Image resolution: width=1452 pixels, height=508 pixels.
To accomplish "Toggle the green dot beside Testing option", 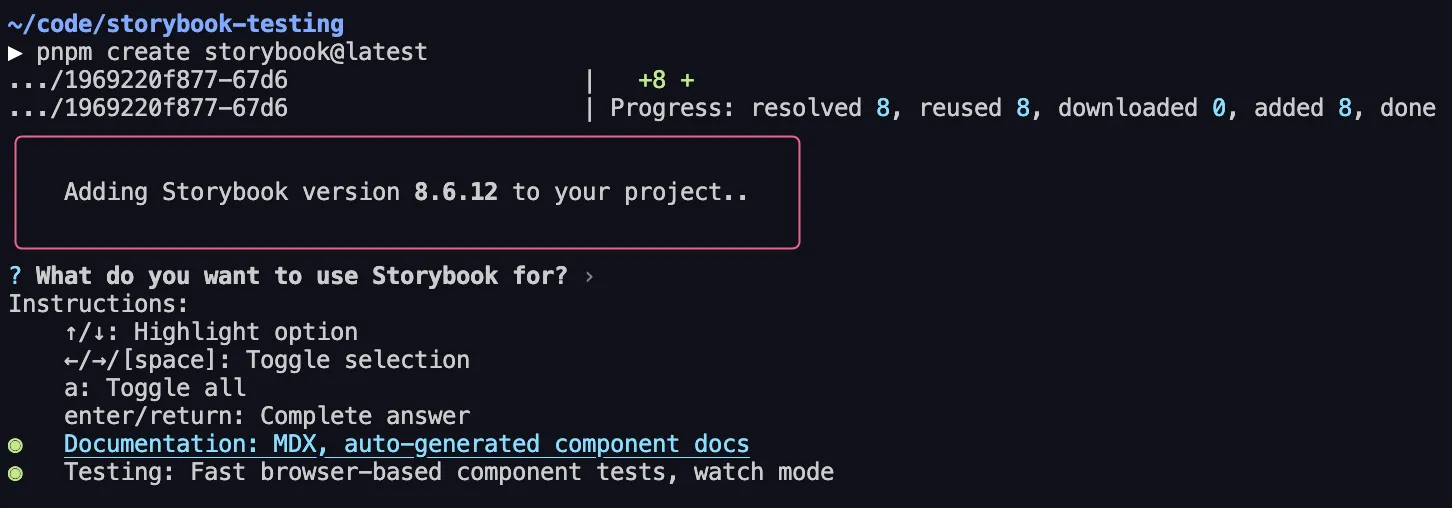I will coord(15,472).
